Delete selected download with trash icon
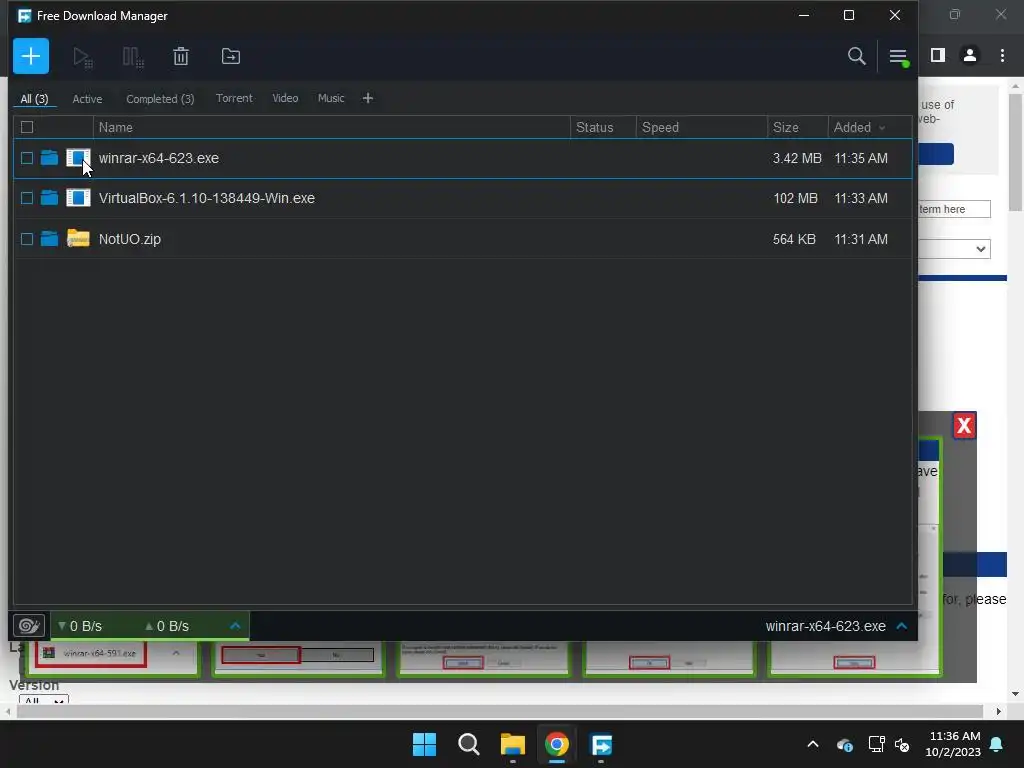 (181, 56)
